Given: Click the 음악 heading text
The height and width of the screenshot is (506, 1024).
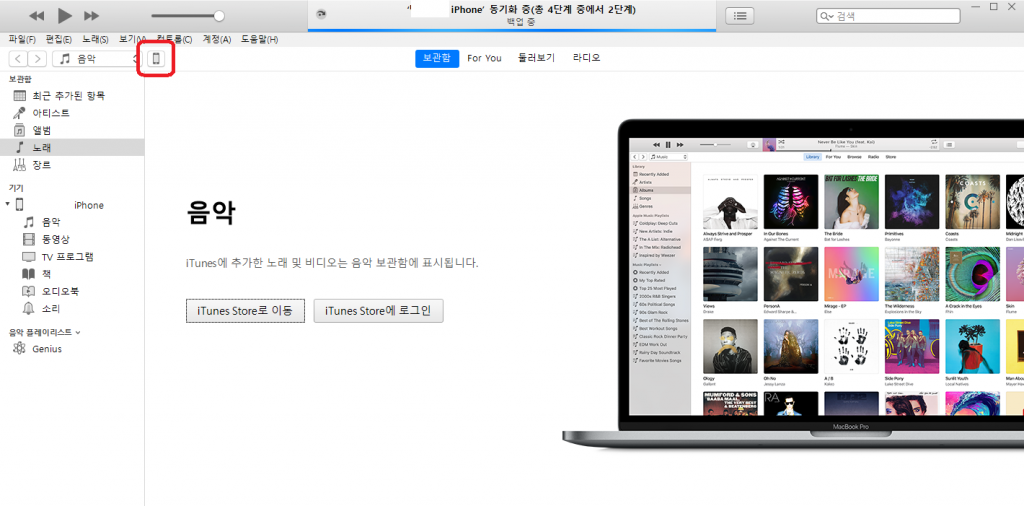Looking at the screenshot, I should (211, 213).
